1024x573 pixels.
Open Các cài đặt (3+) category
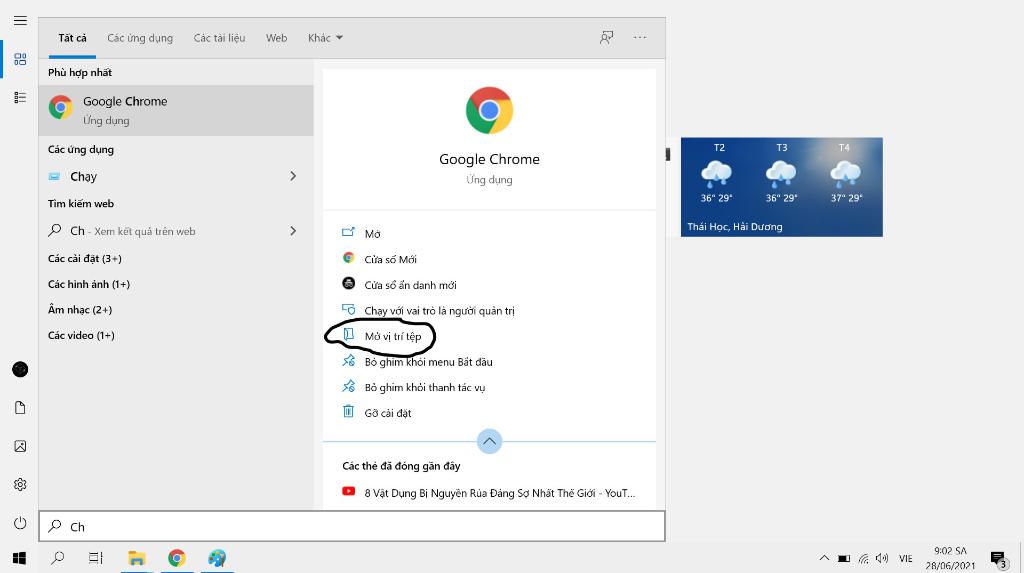[x=84, y=258]
